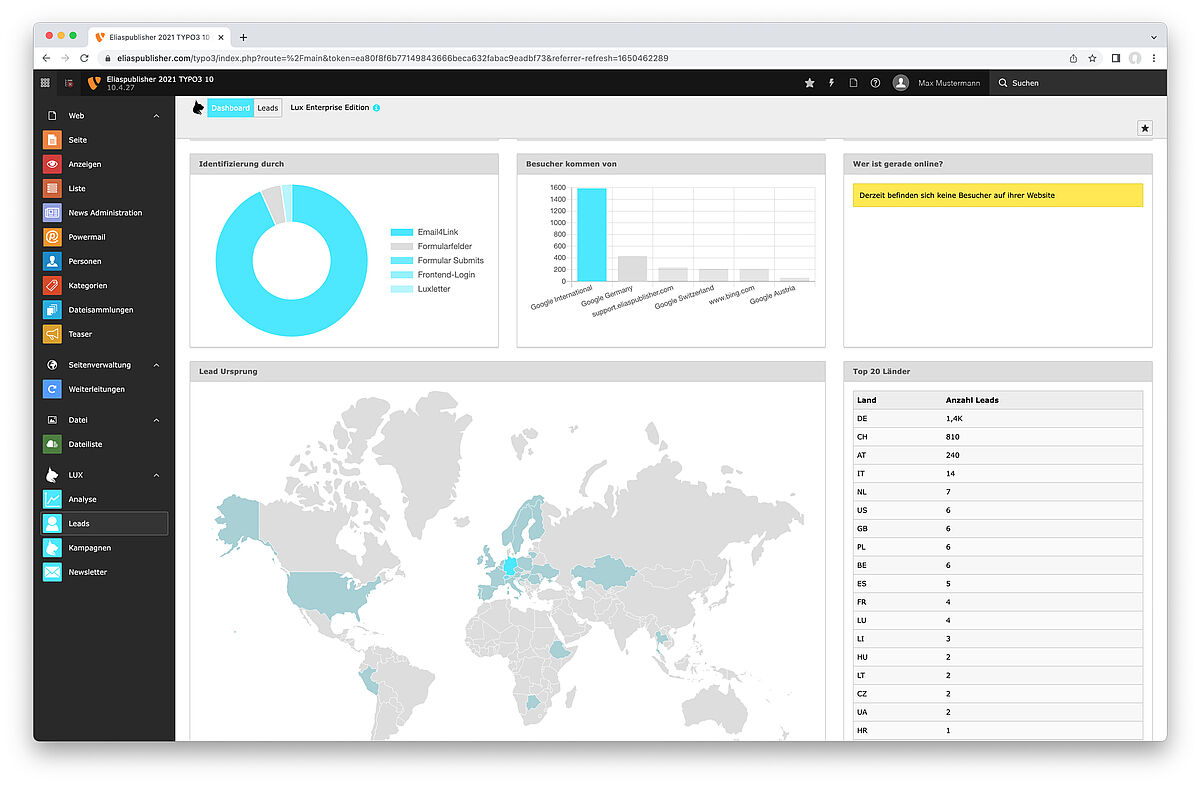
Task: Toggle the module menu grid icon
Action: 45,83
